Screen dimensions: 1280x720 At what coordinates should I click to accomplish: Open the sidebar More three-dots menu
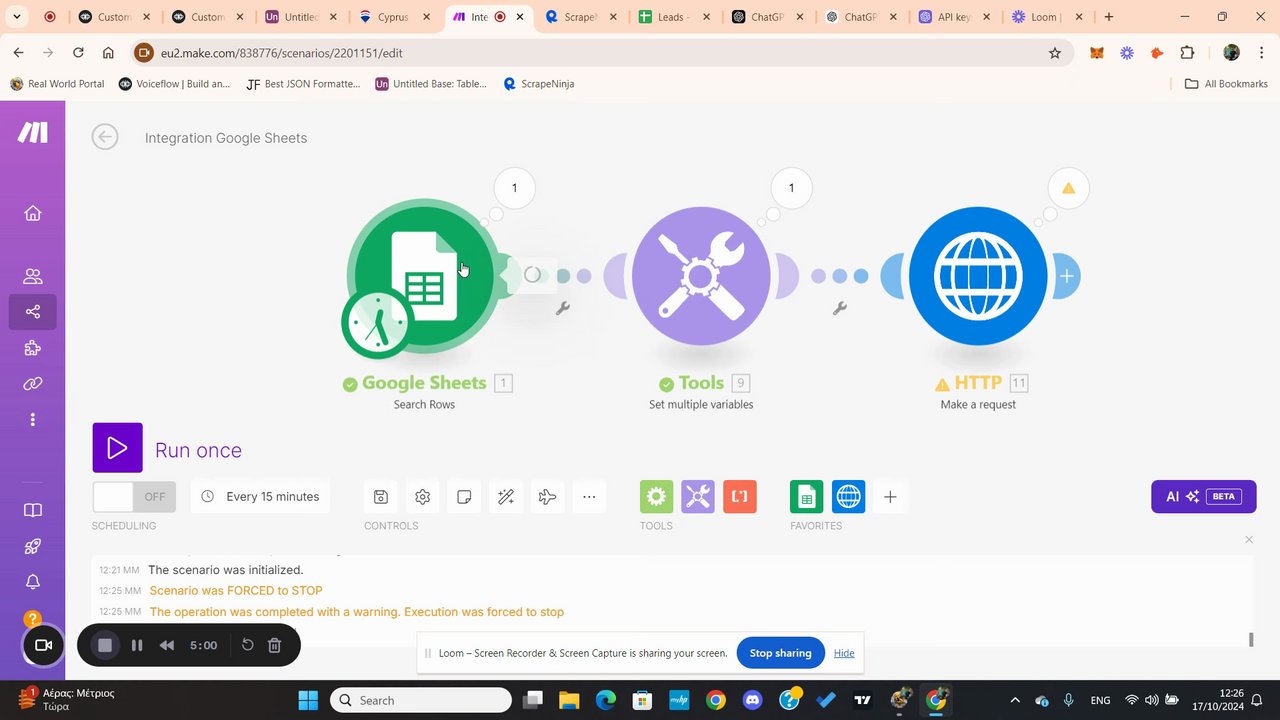[33, 420]
